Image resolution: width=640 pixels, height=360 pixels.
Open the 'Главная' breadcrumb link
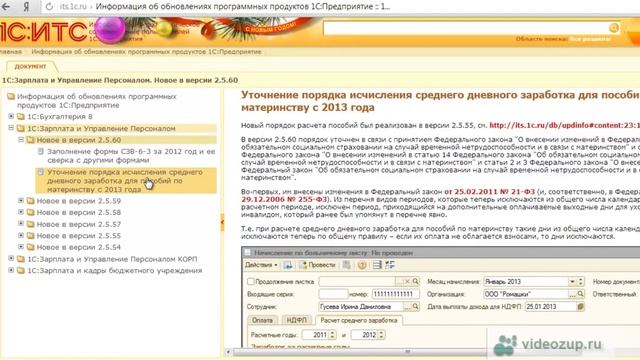[x=11, y=52]
